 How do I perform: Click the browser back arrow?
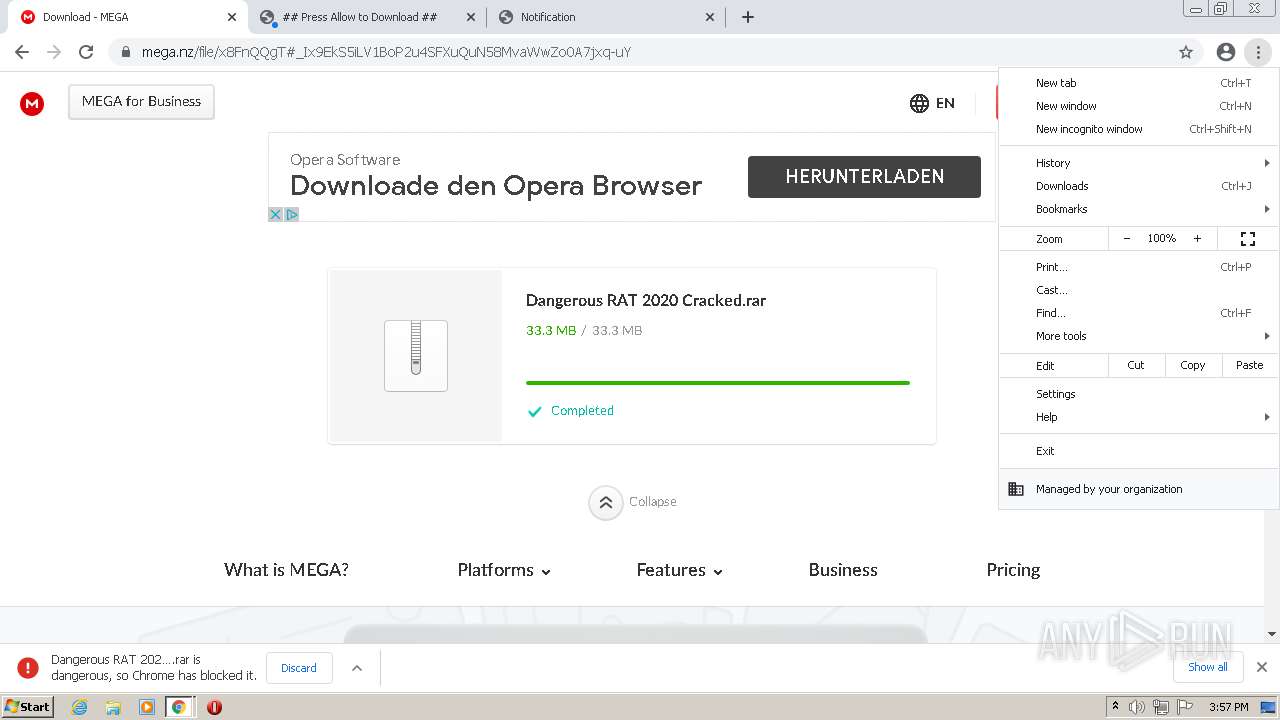(22, 52)
